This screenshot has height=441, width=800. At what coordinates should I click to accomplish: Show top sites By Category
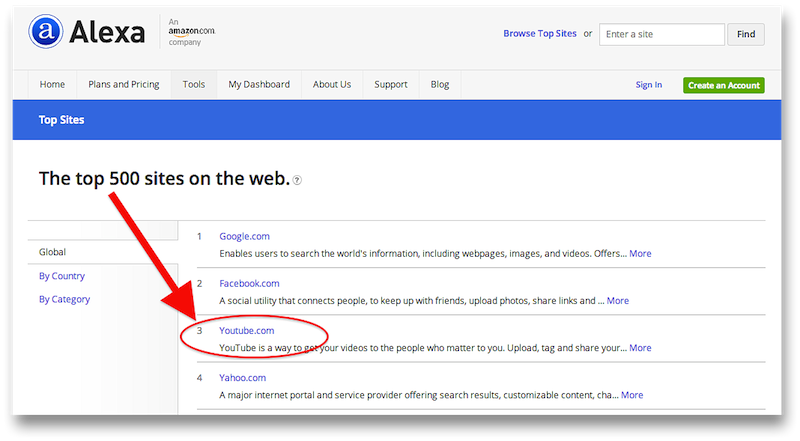pos(64,299)
